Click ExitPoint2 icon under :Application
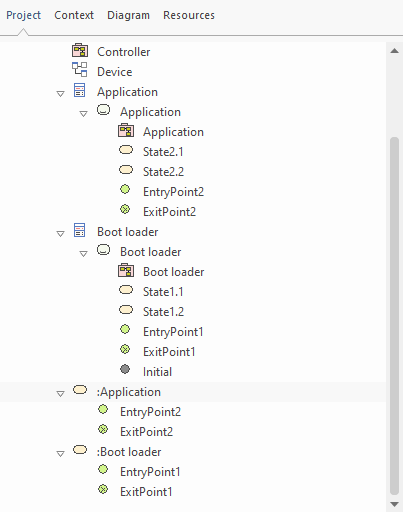The width and height of the screenshot is (403, 512). click(103, 429)
